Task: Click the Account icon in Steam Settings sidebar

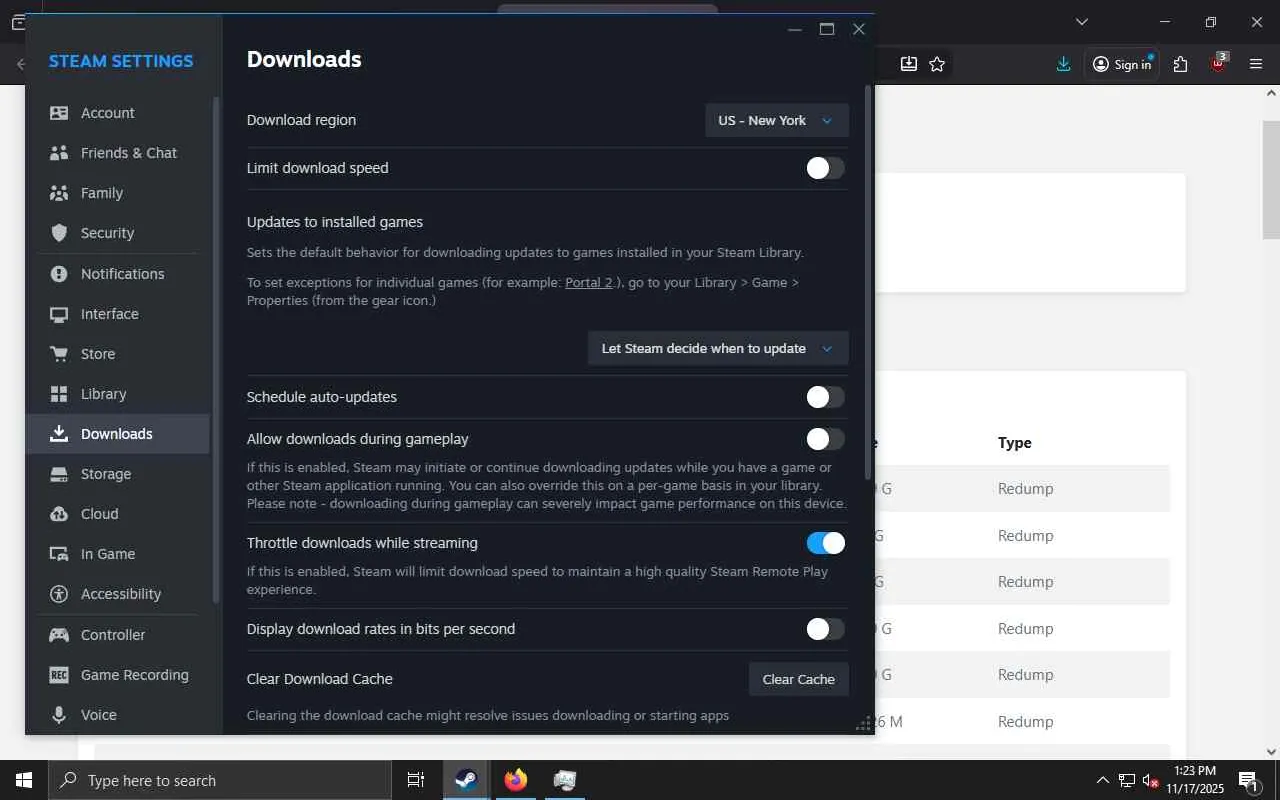Action: [x=59, y=113]
